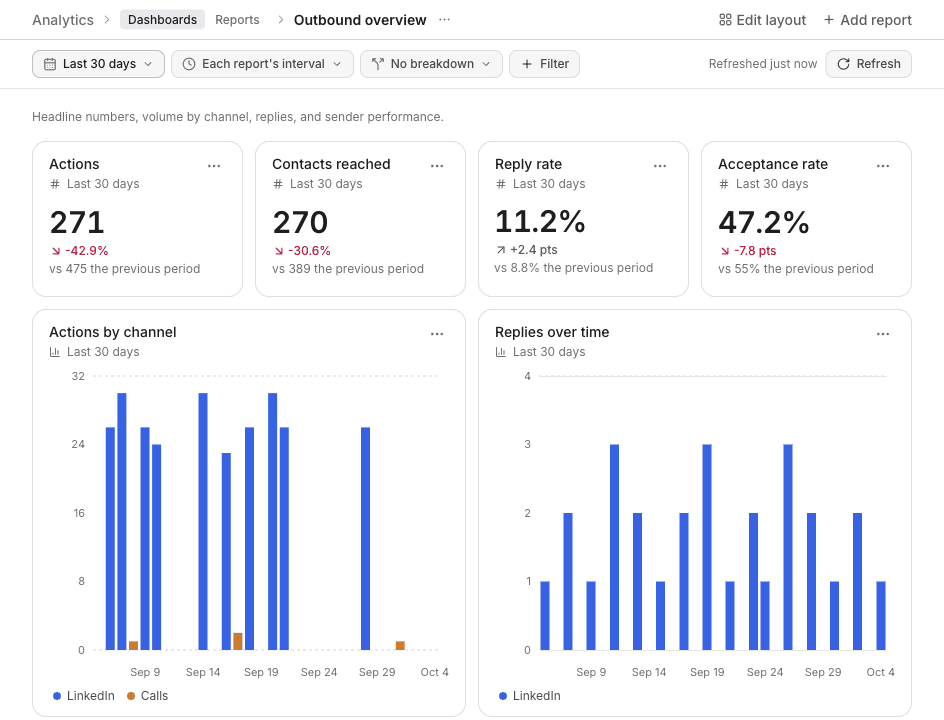944x720 pixels.
Task: Click the dashboard description starting 'Headline numbers'
Action: 238,117
